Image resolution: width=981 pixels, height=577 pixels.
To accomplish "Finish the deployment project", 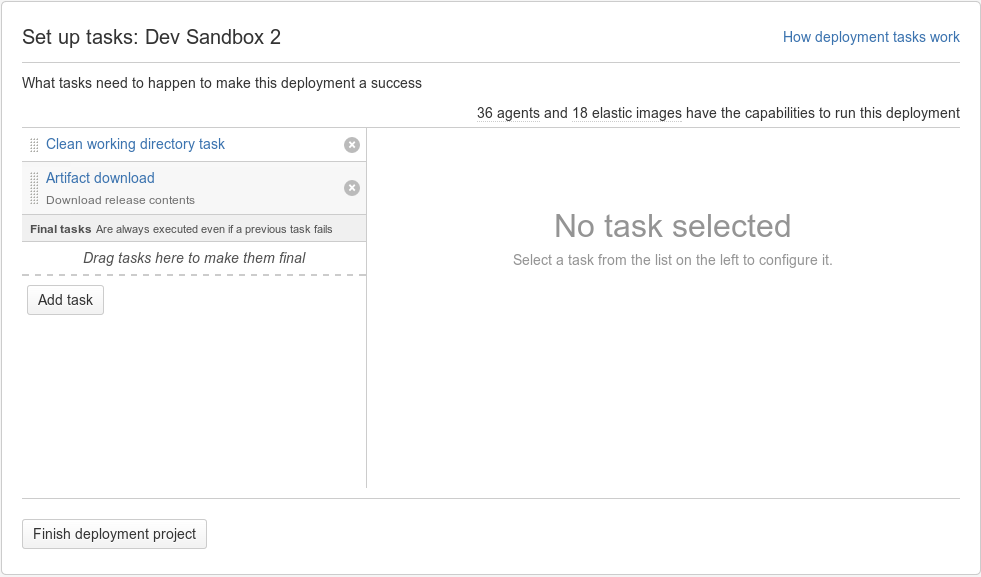I will pyautogui.click(x=114, y=534).
